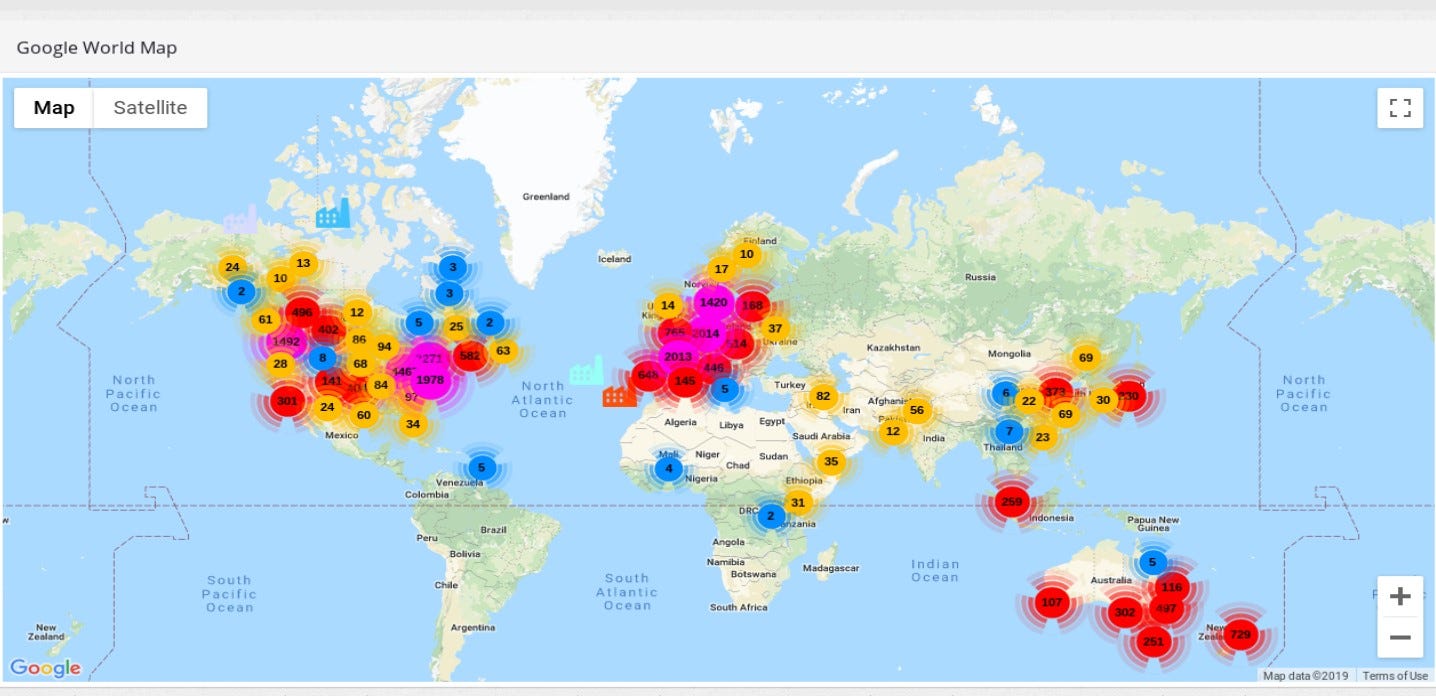This screenshot has width=1436, height=696.
Task: Select the blue 8 cluster marker
Action: (x=322, y=357)
